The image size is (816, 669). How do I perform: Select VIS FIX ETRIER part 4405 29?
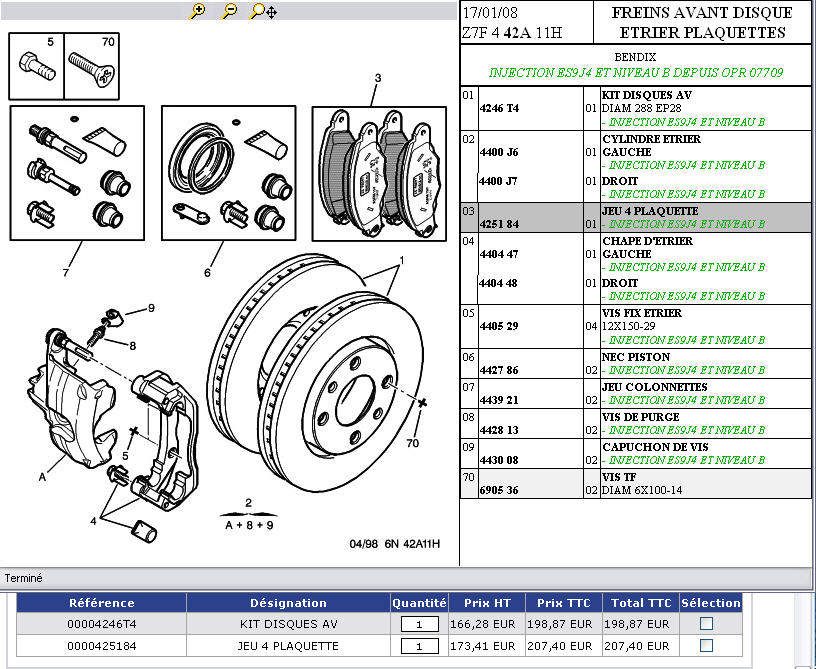[499, 326]
